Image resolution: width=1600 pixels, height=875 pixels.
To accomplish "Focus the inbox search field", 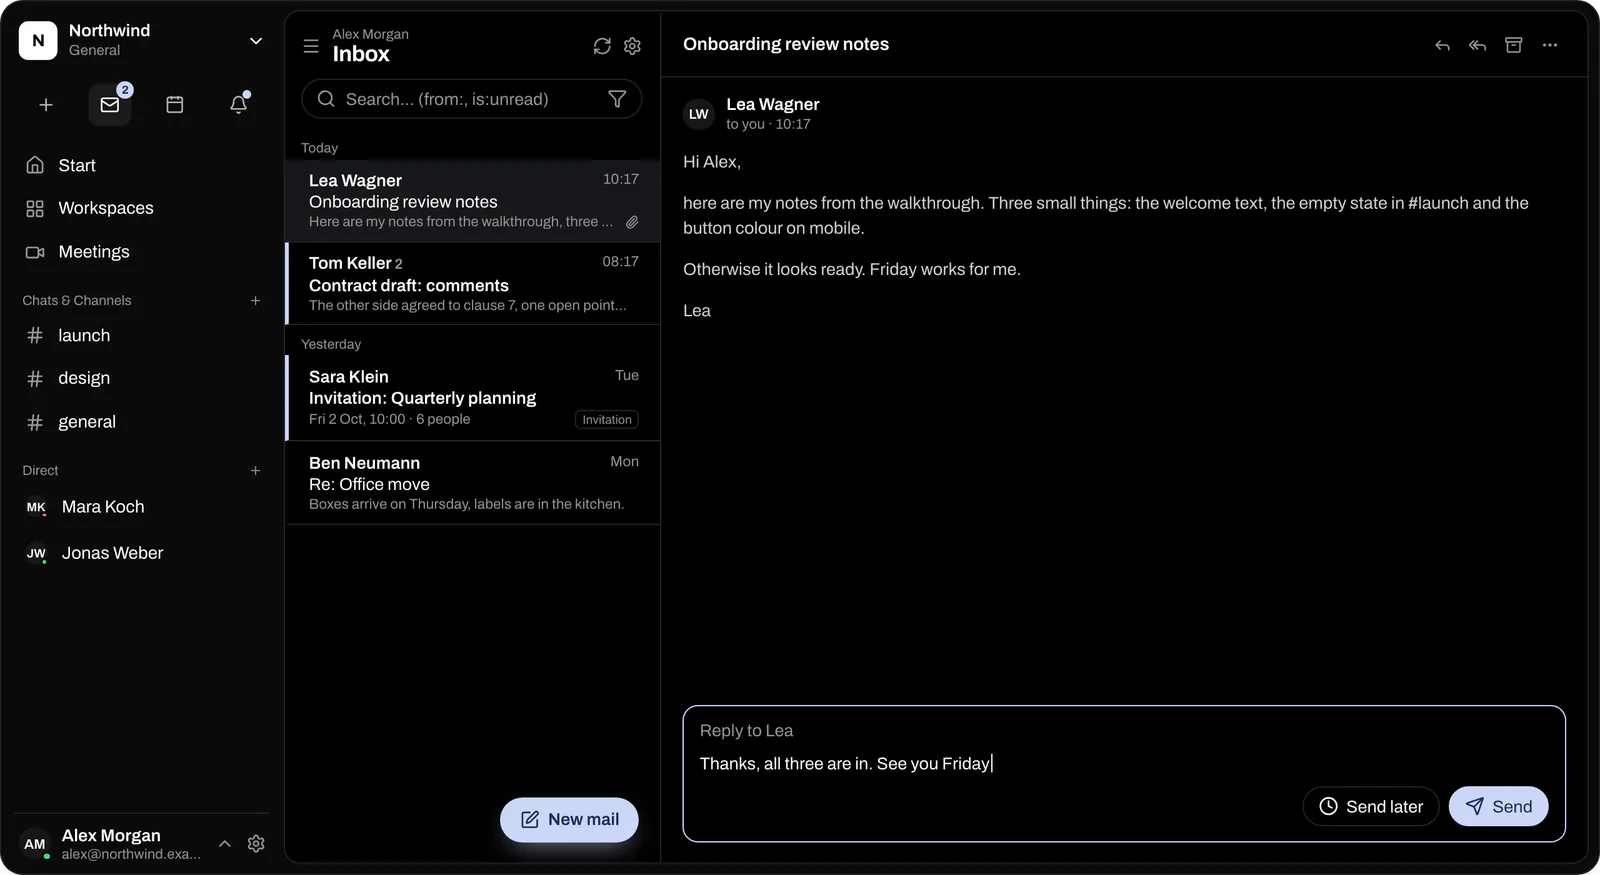I will tap(471, 99).
